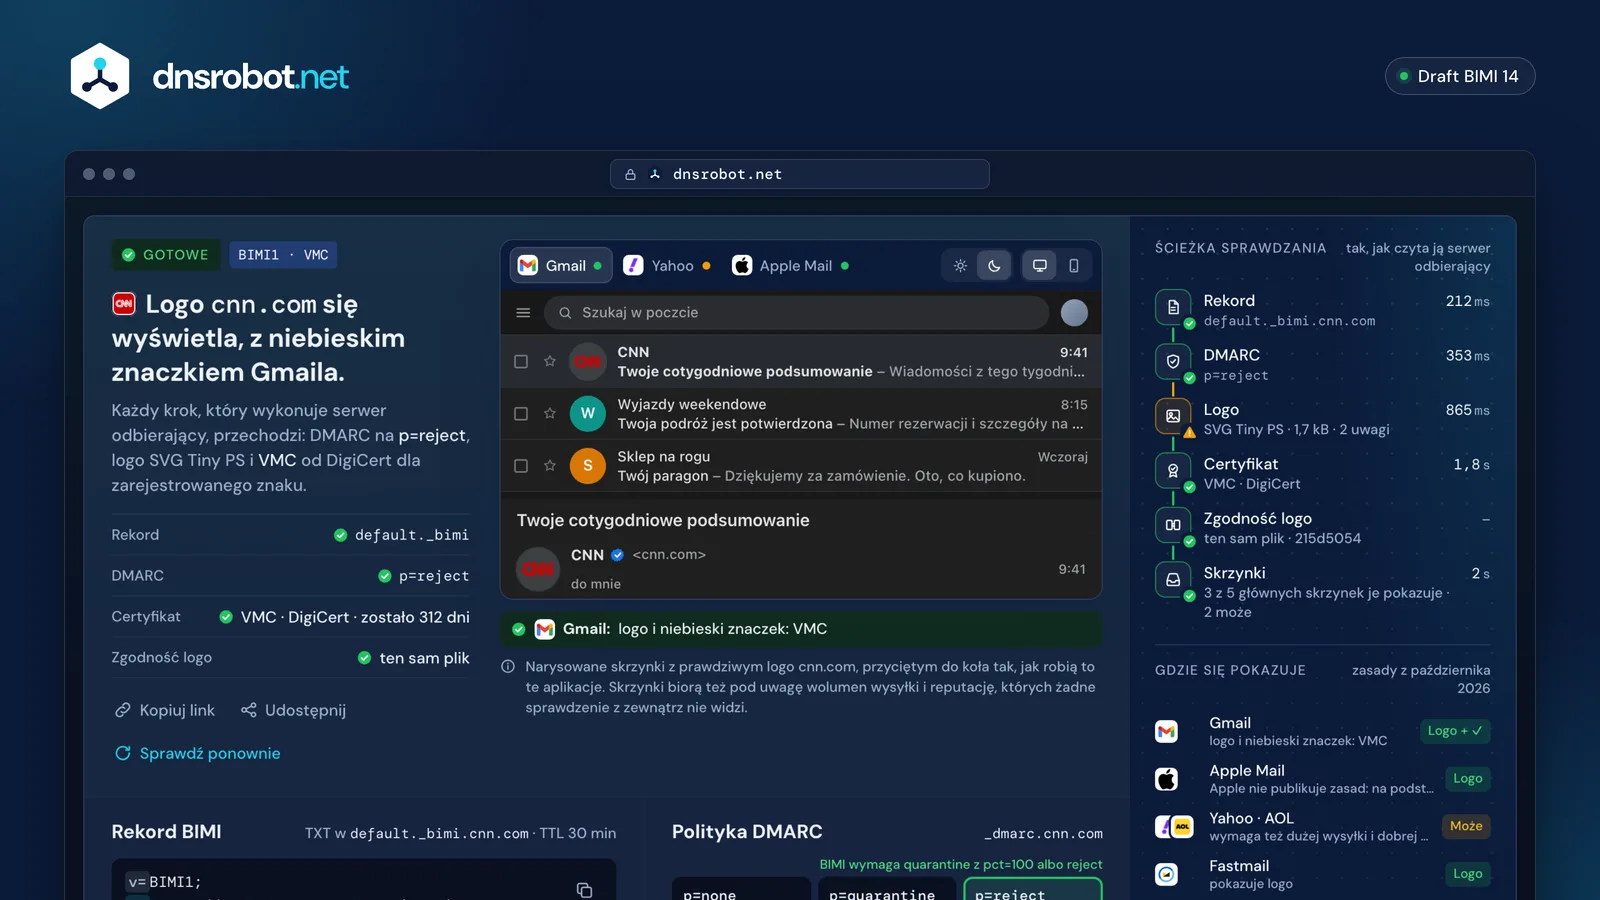1600x900 pixels.
Task: Enable dark theme moon toggle
Action: coord(994,266)
